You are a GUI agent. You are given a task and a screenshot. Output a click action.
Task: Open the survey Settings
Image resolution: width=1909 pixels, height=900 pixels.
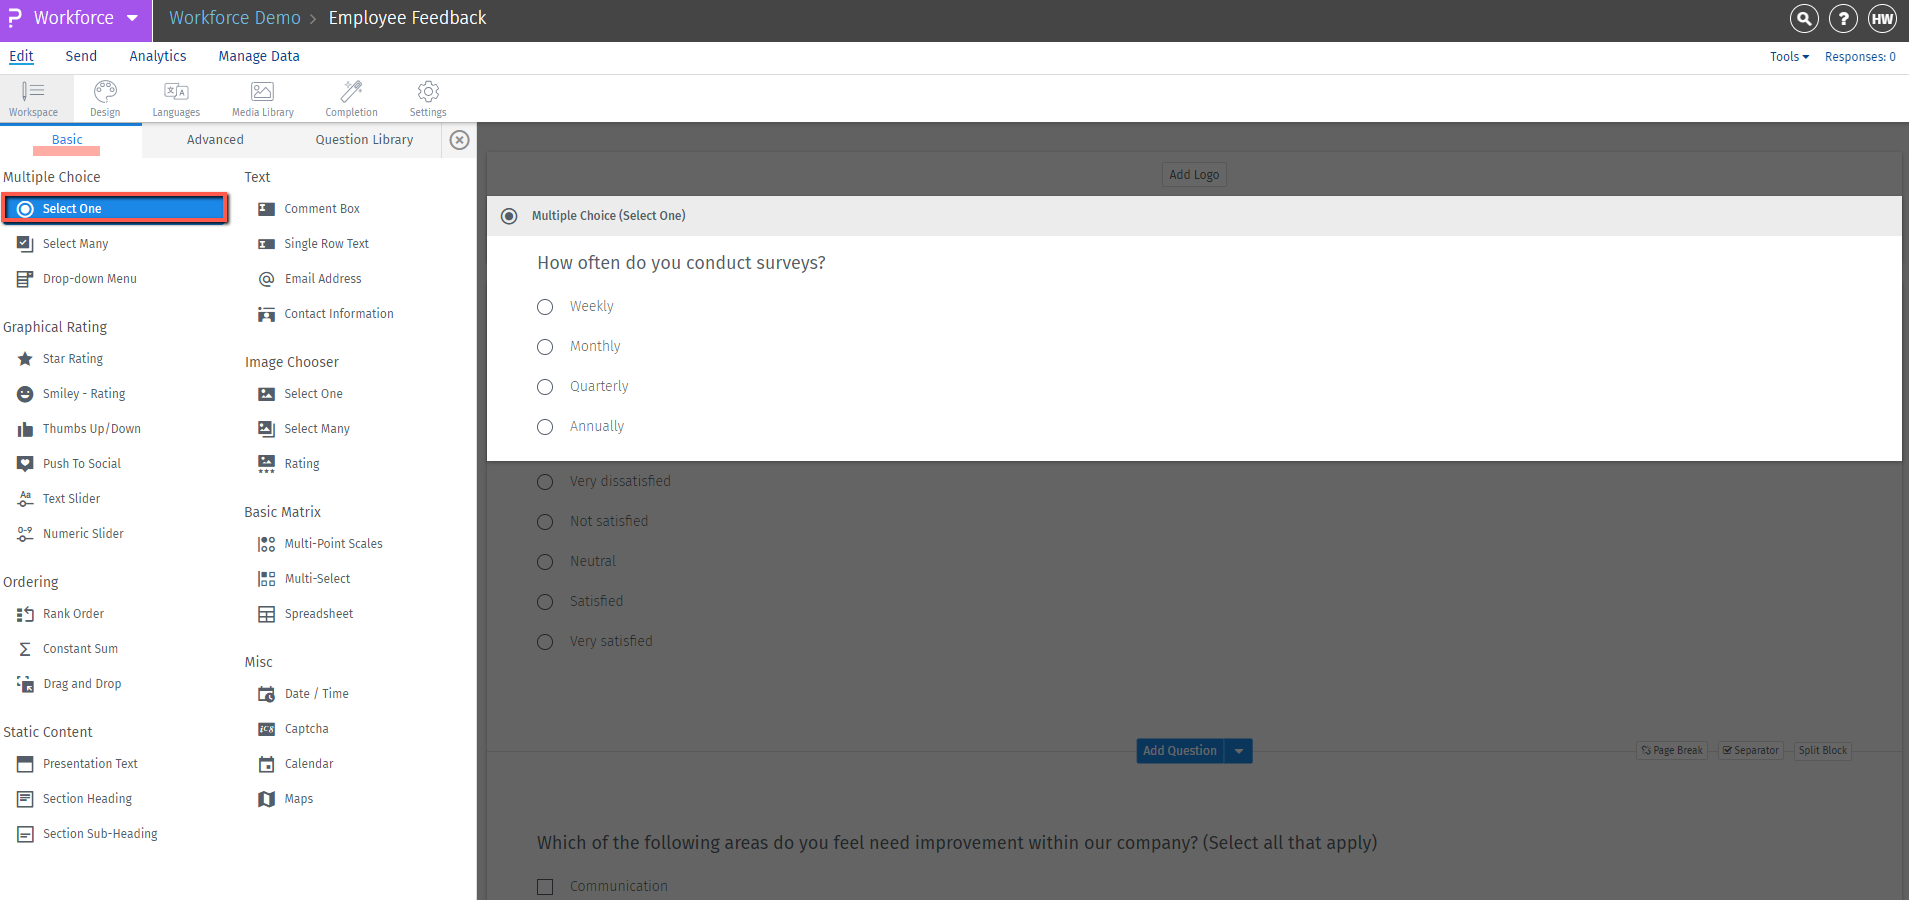(427, 97)
